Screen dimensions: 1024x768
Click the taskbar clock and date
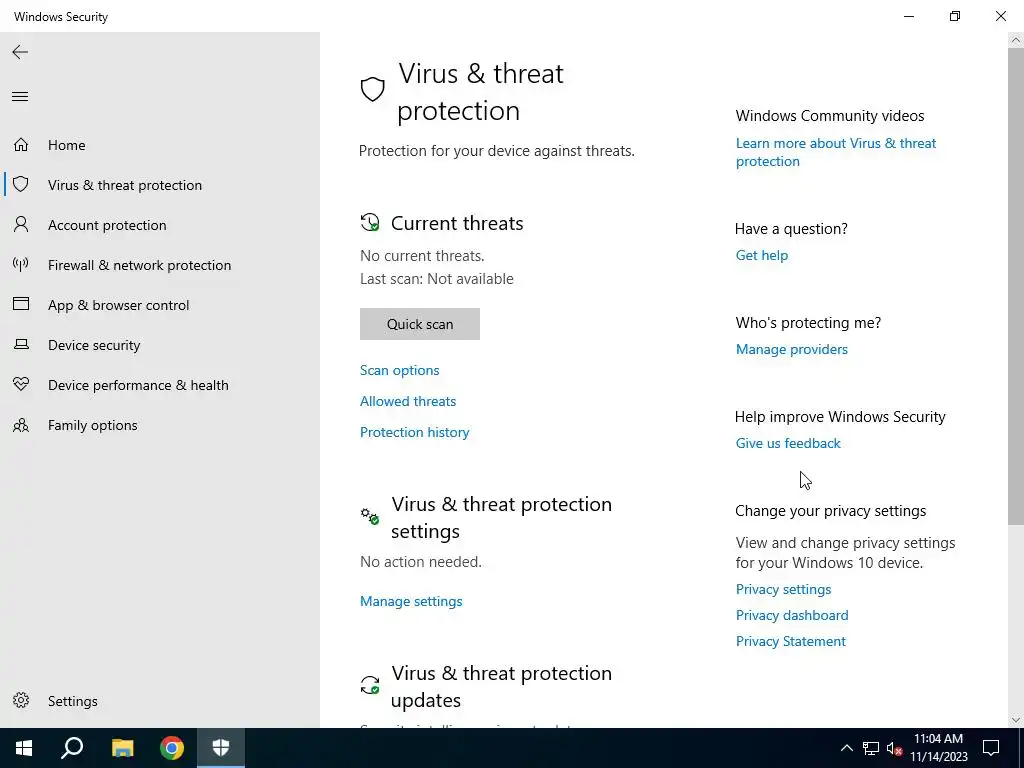coord(938,748)
